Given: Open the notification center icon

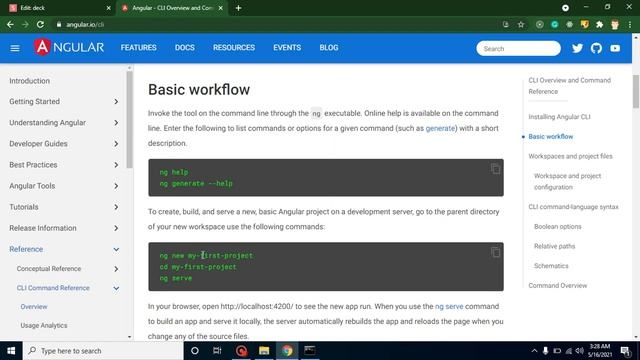Looking at the screenshot, I should (x=625, y=351).
